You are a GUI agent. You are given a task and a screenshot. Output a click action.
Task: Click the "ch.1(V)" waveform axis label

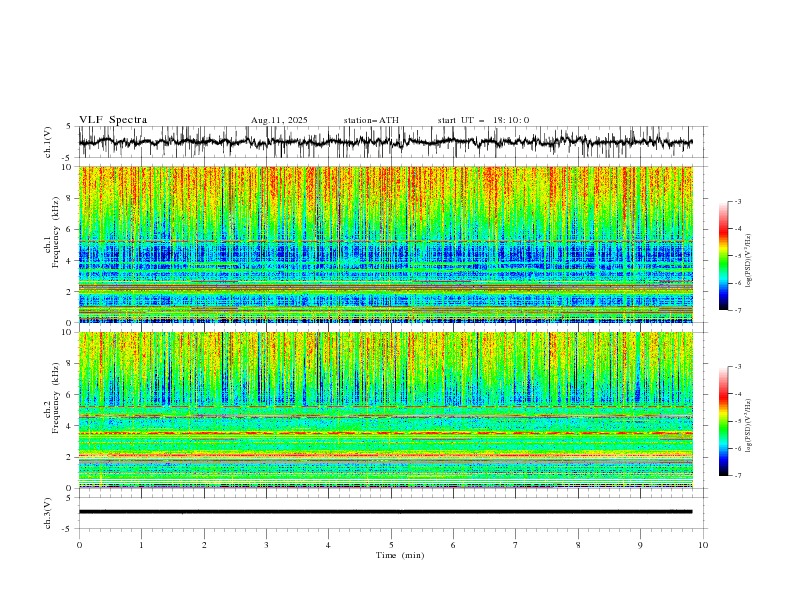[x=48, y=142]
